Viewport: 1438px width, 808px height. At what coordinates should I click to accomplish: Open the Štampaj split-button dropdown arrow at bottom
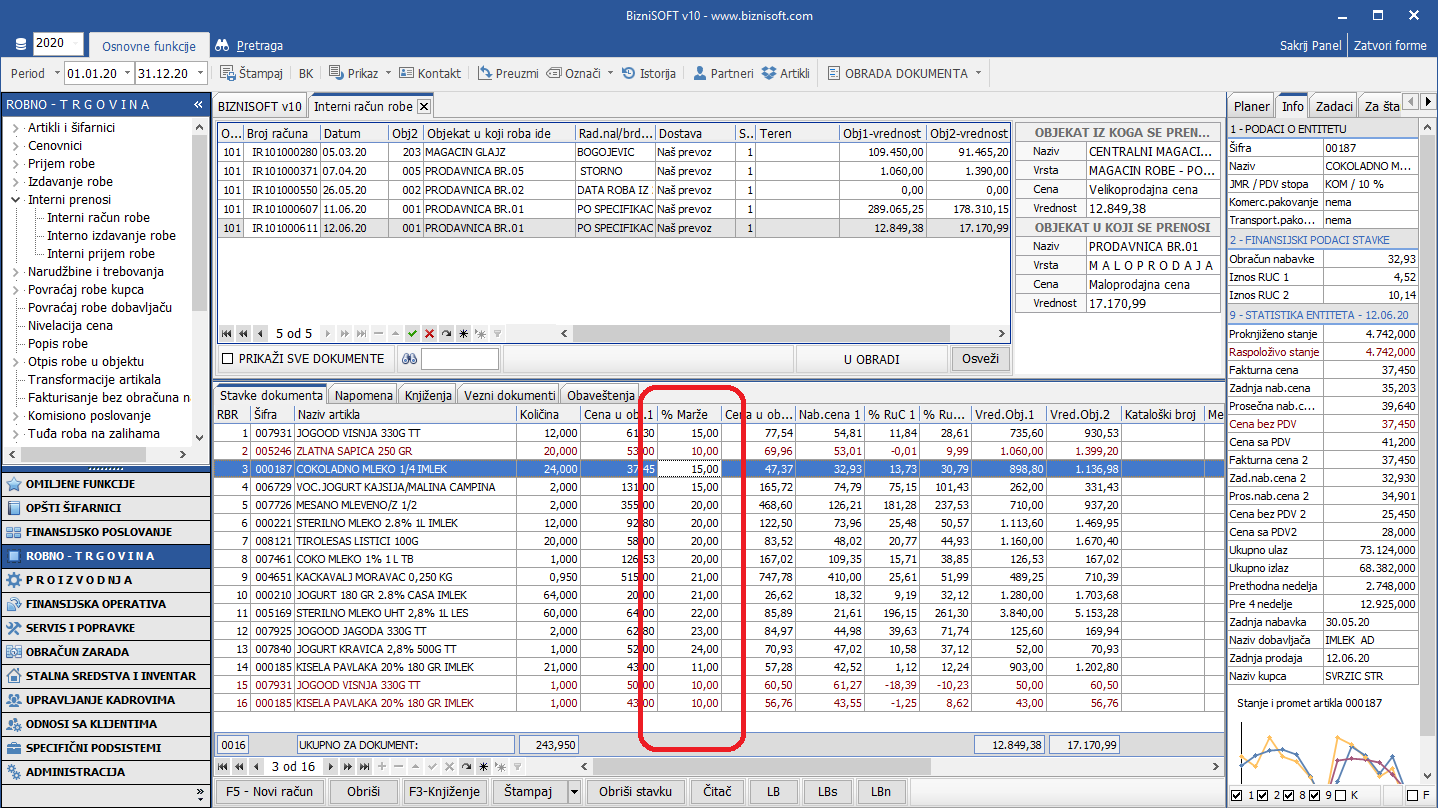(574, 791)
